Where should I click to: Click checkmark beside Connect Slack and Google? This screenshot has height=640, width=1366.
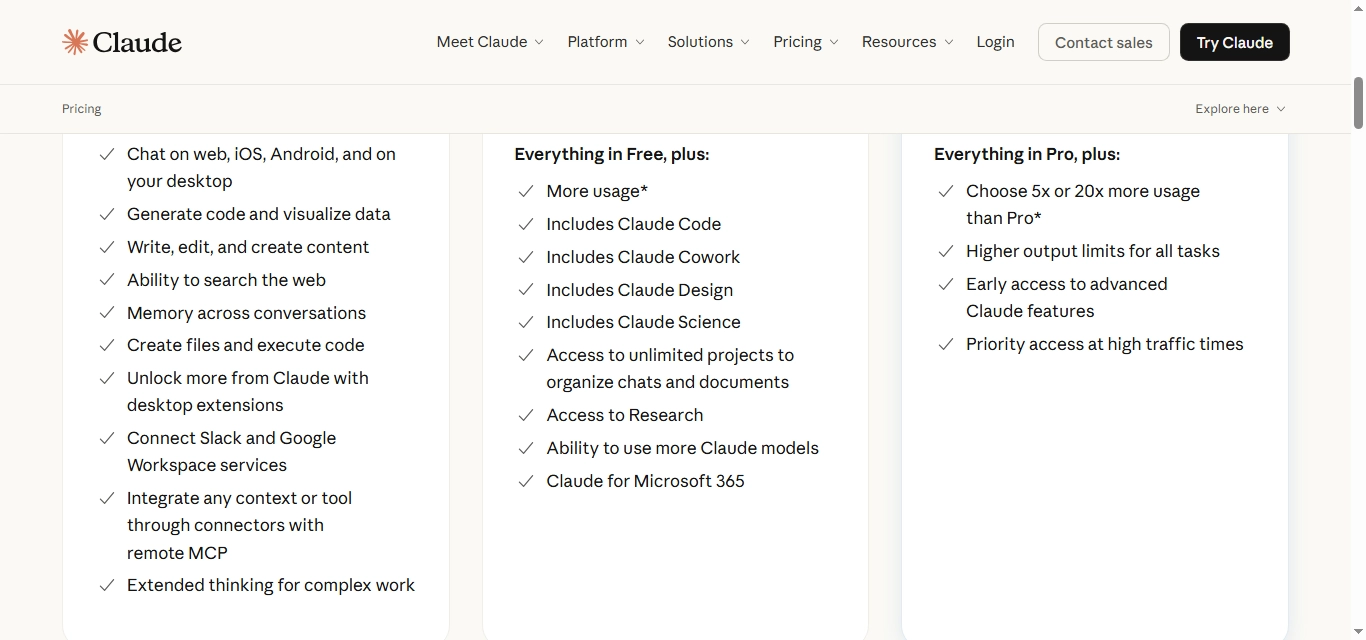tap(107, 439)
